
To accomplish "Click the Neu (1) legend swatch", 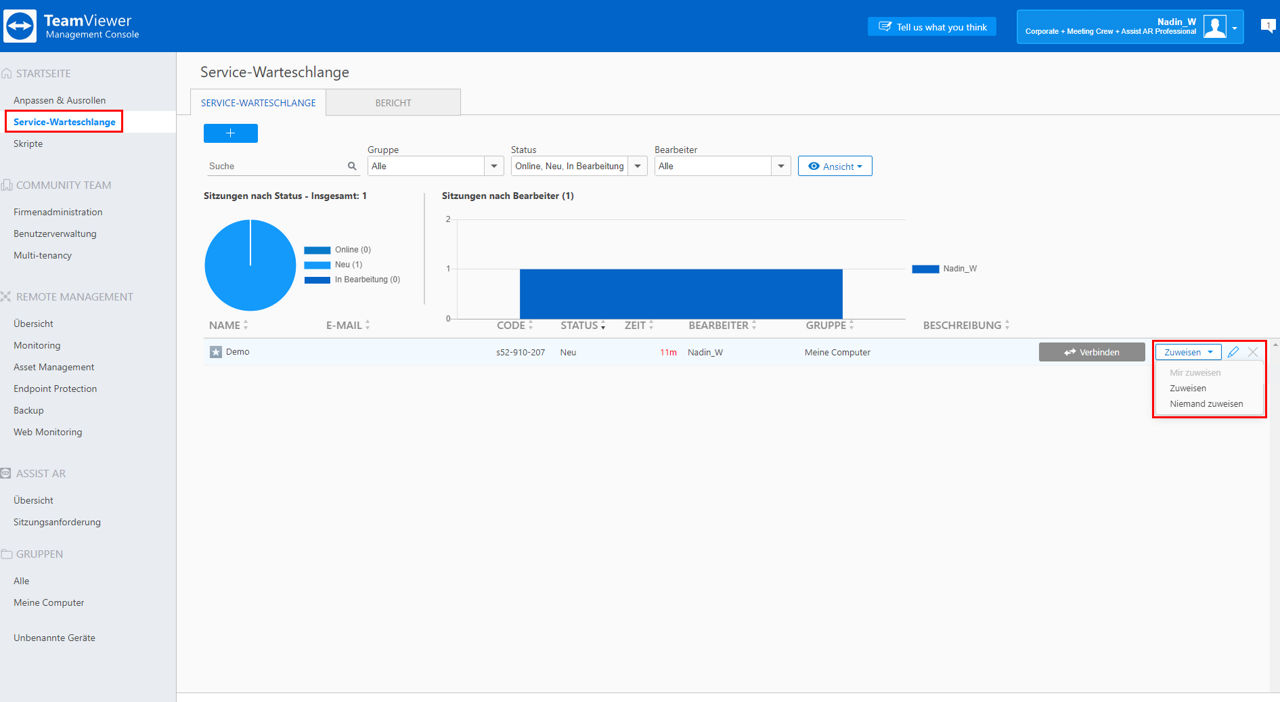I will (x=317, y=265).
